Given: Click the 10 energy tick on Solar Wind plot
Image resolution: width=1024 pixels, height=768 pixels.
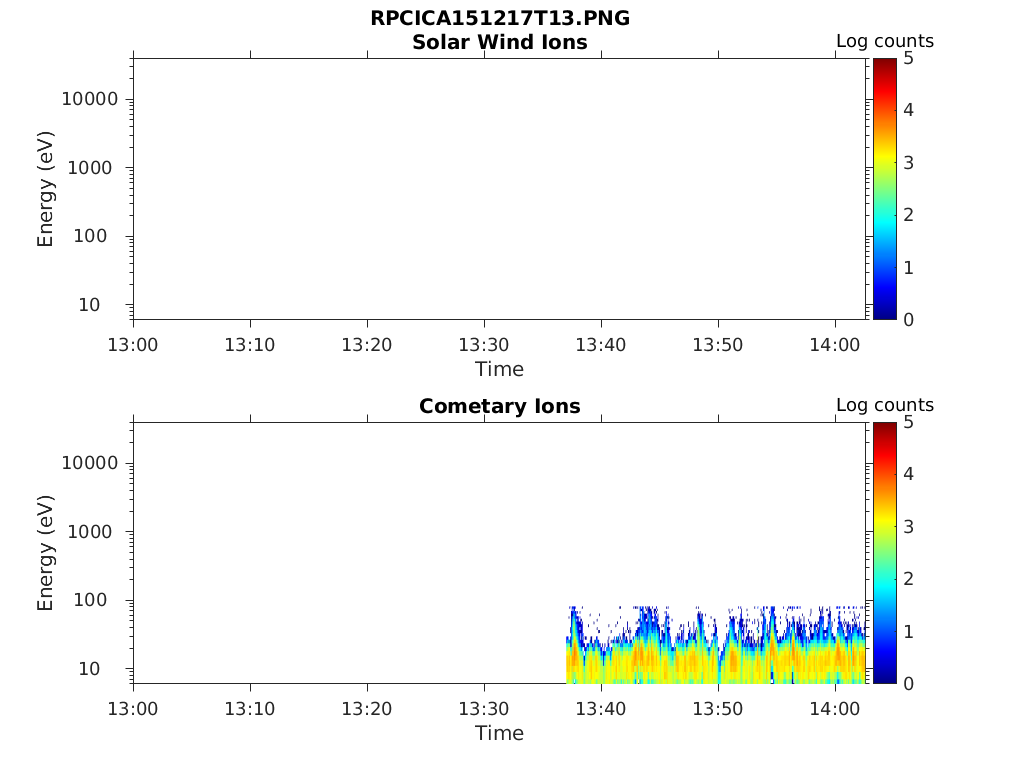Looking at the screenshot, I should coord(89,304).
